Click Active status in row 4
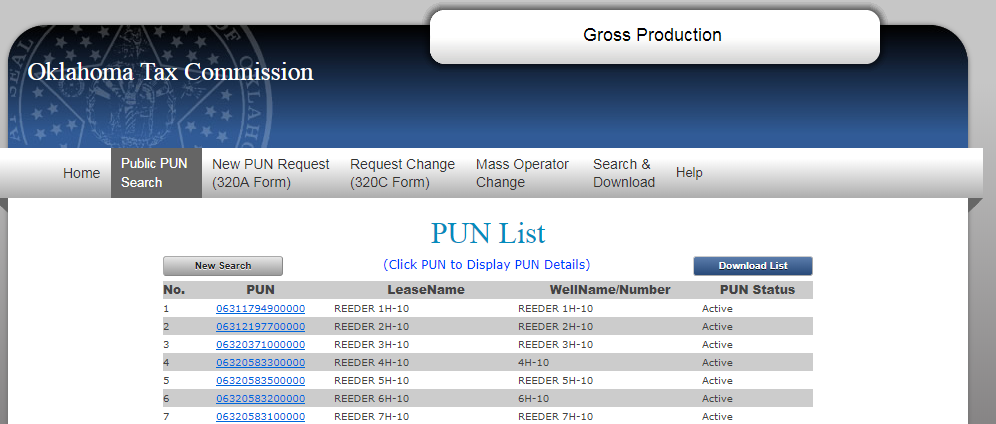This screenshot has width=996, height=424. coord(717,362)
